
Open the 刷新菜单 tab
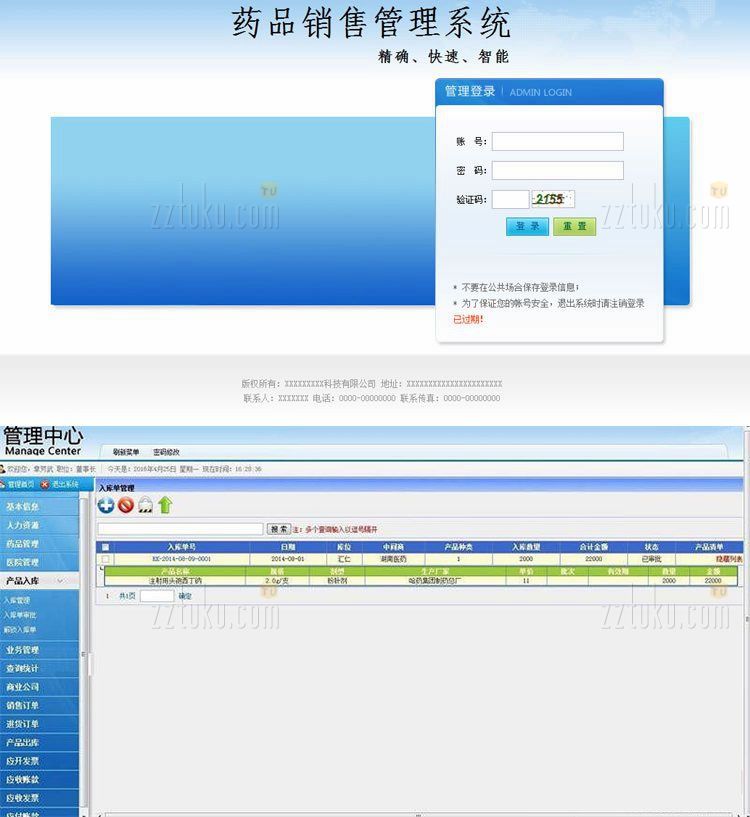point(126,452)
